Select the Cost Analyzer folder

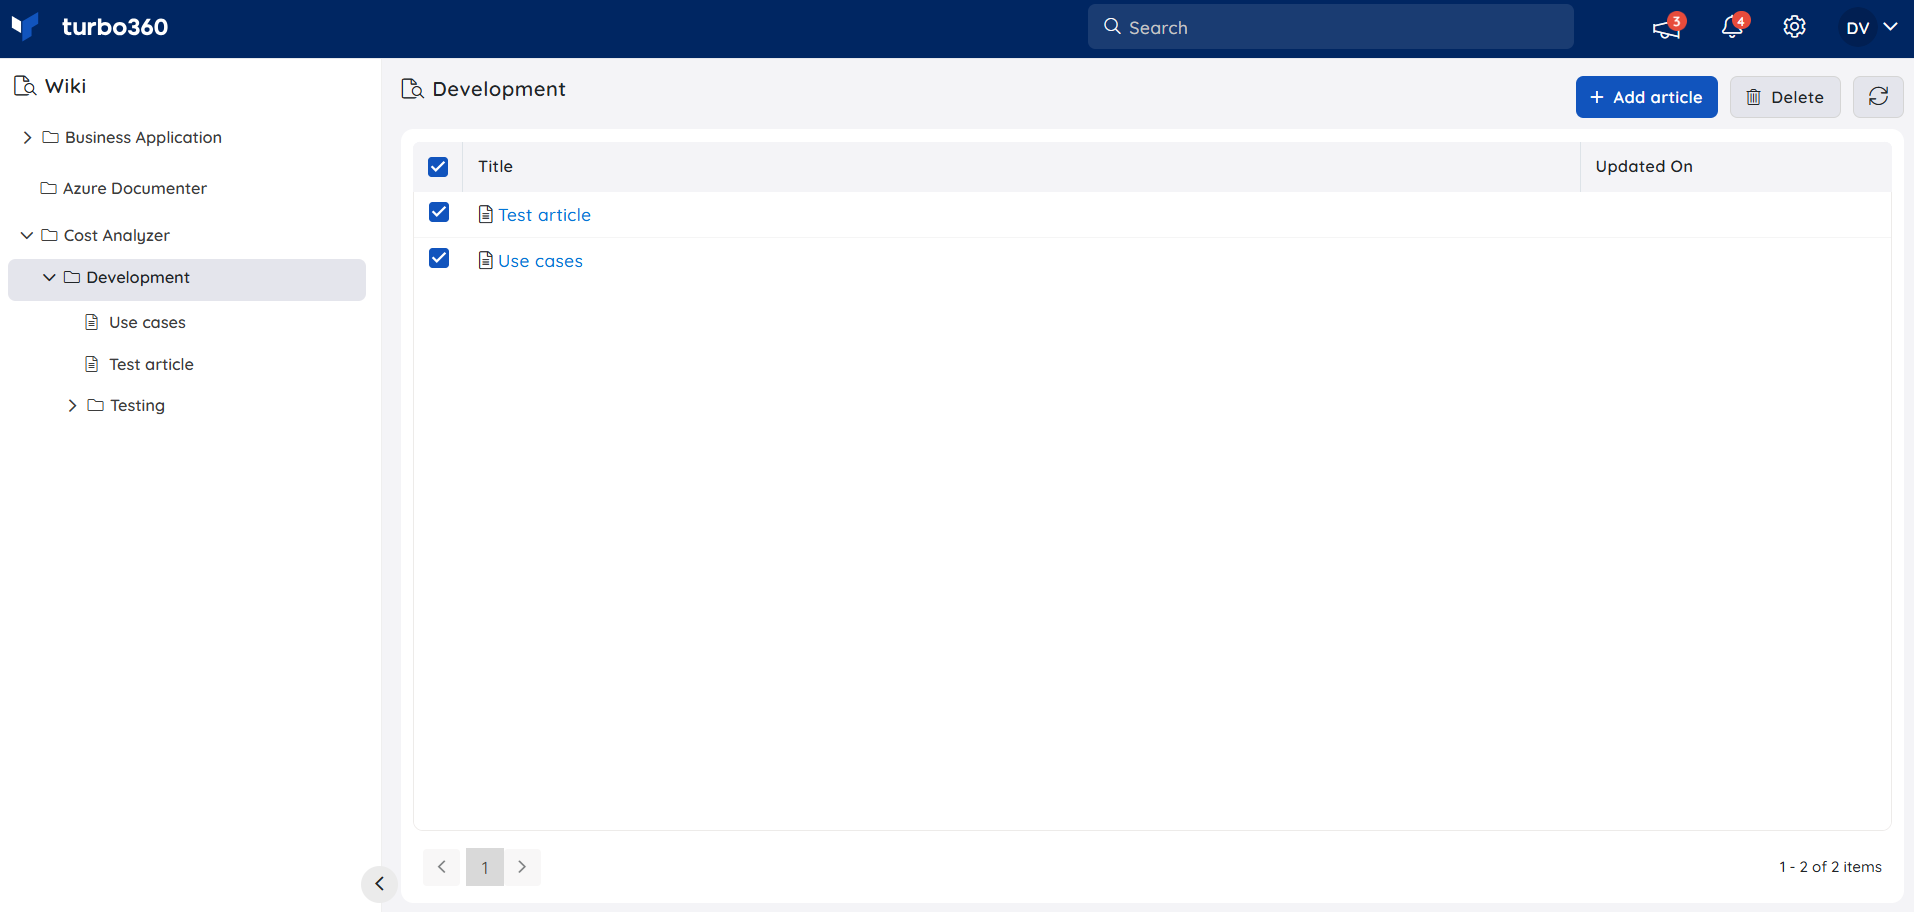pos(117,235)
